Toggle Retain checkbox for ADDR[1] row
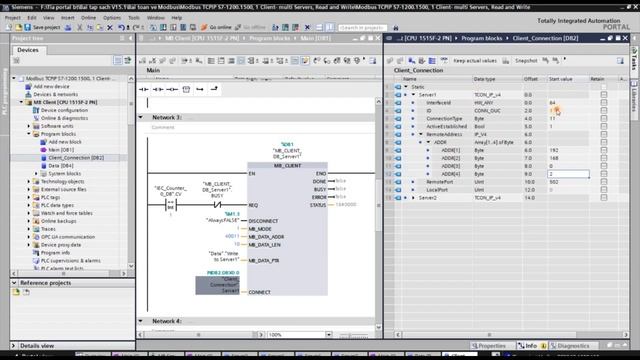Viewport: 640px width, 360px height. pos(604,150)
